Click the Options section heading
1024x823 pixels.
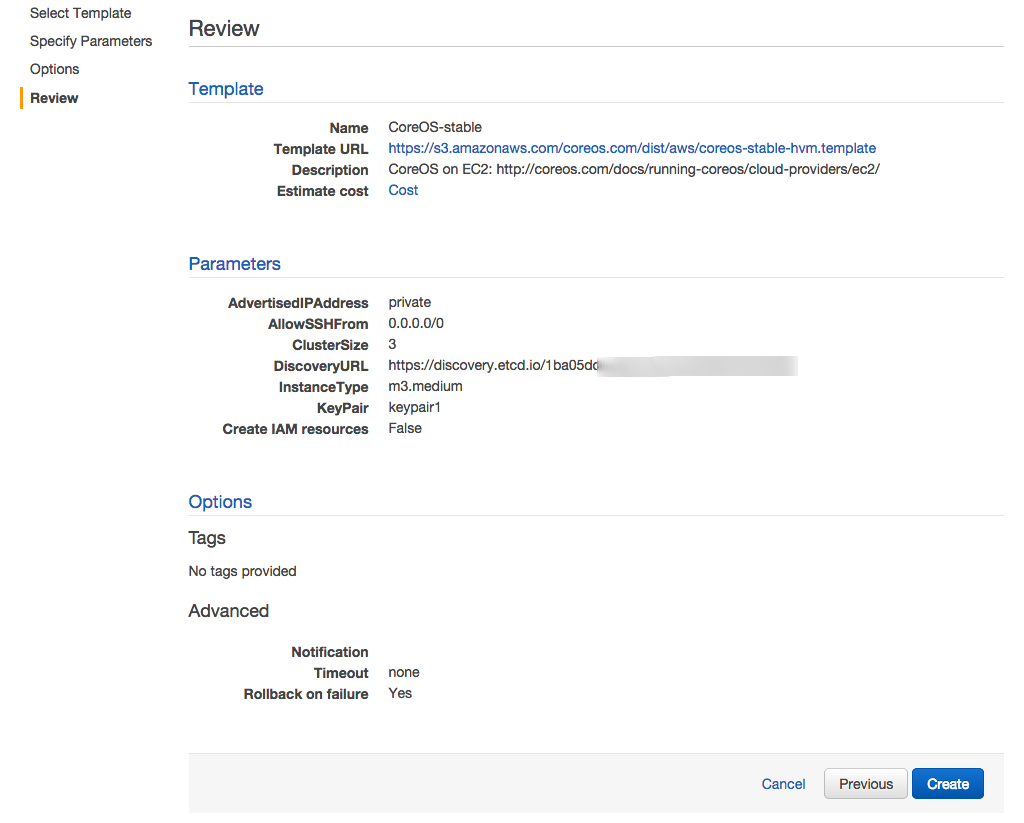pos(220,502)
